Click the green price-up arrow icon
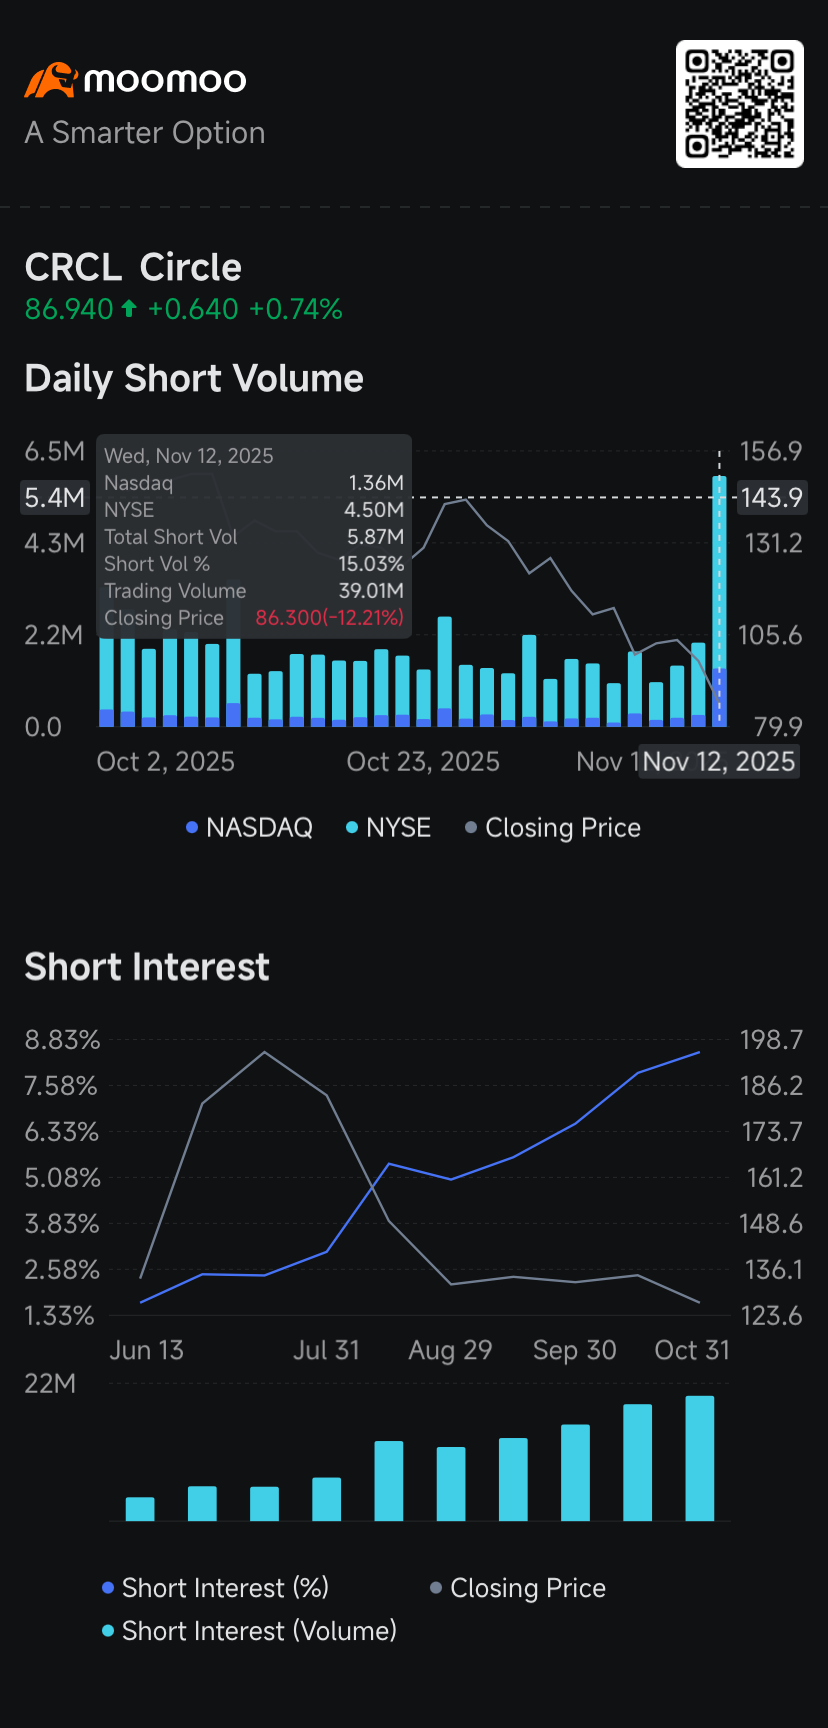Image resolution: width=828 pixels, height=1728 pixels. [x=129, y=309]
